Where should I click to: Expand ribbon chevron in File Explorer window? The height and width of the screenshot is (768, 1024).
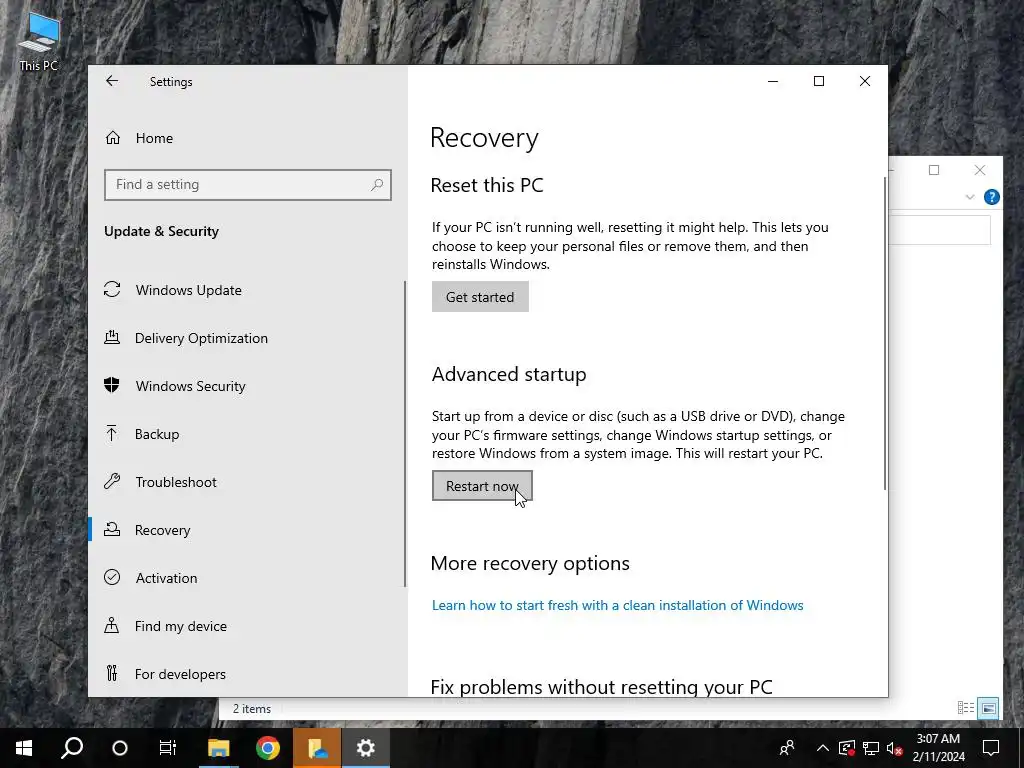pyautogui.click(x=970, y=197)
